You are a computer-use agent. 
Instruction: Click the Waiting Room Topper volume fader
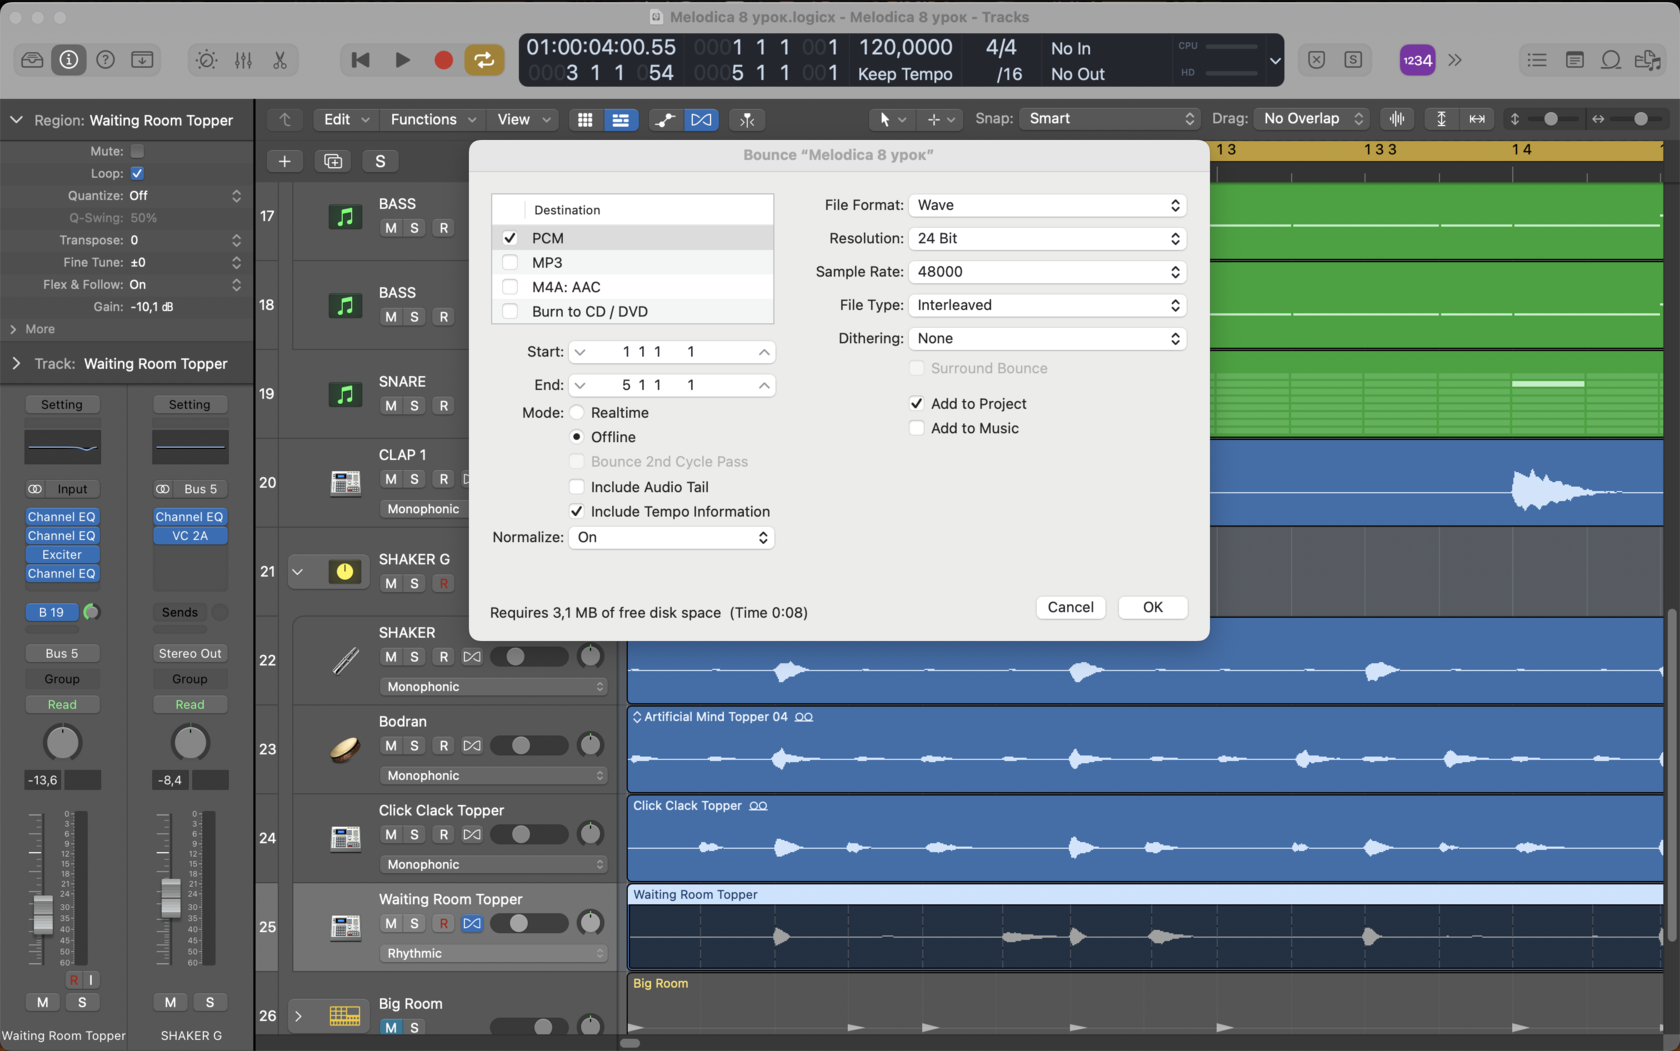point(43,913)
